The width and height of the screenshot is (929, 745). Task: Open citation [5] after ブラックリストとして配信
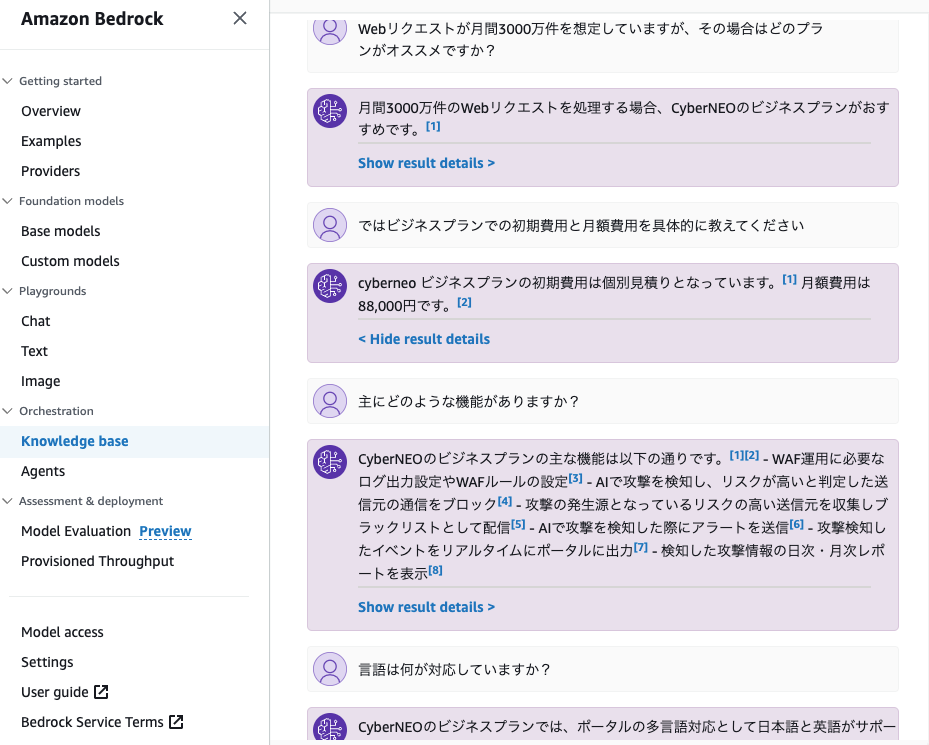[x=518, y=524]
